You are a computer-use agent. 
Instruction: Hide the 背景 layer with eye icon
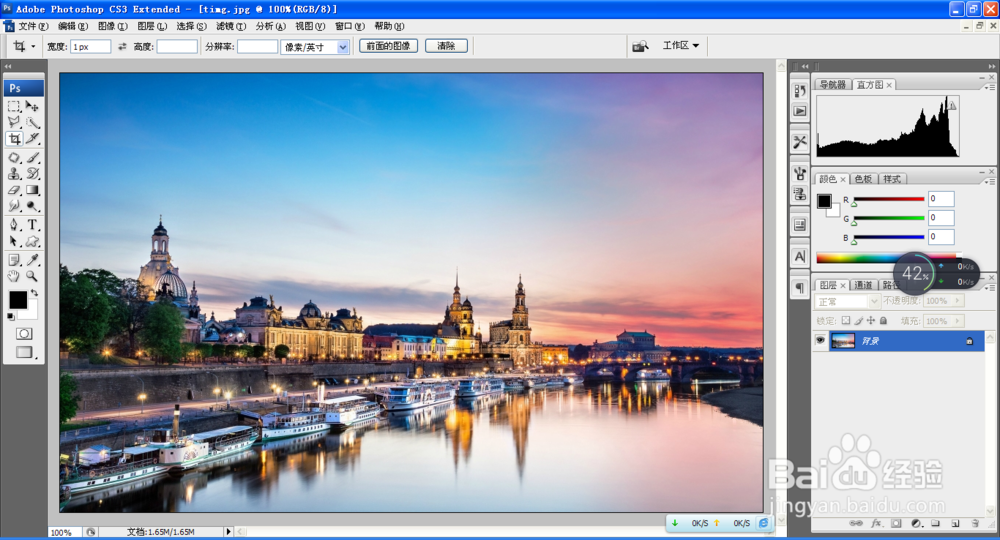pos(820,340)
